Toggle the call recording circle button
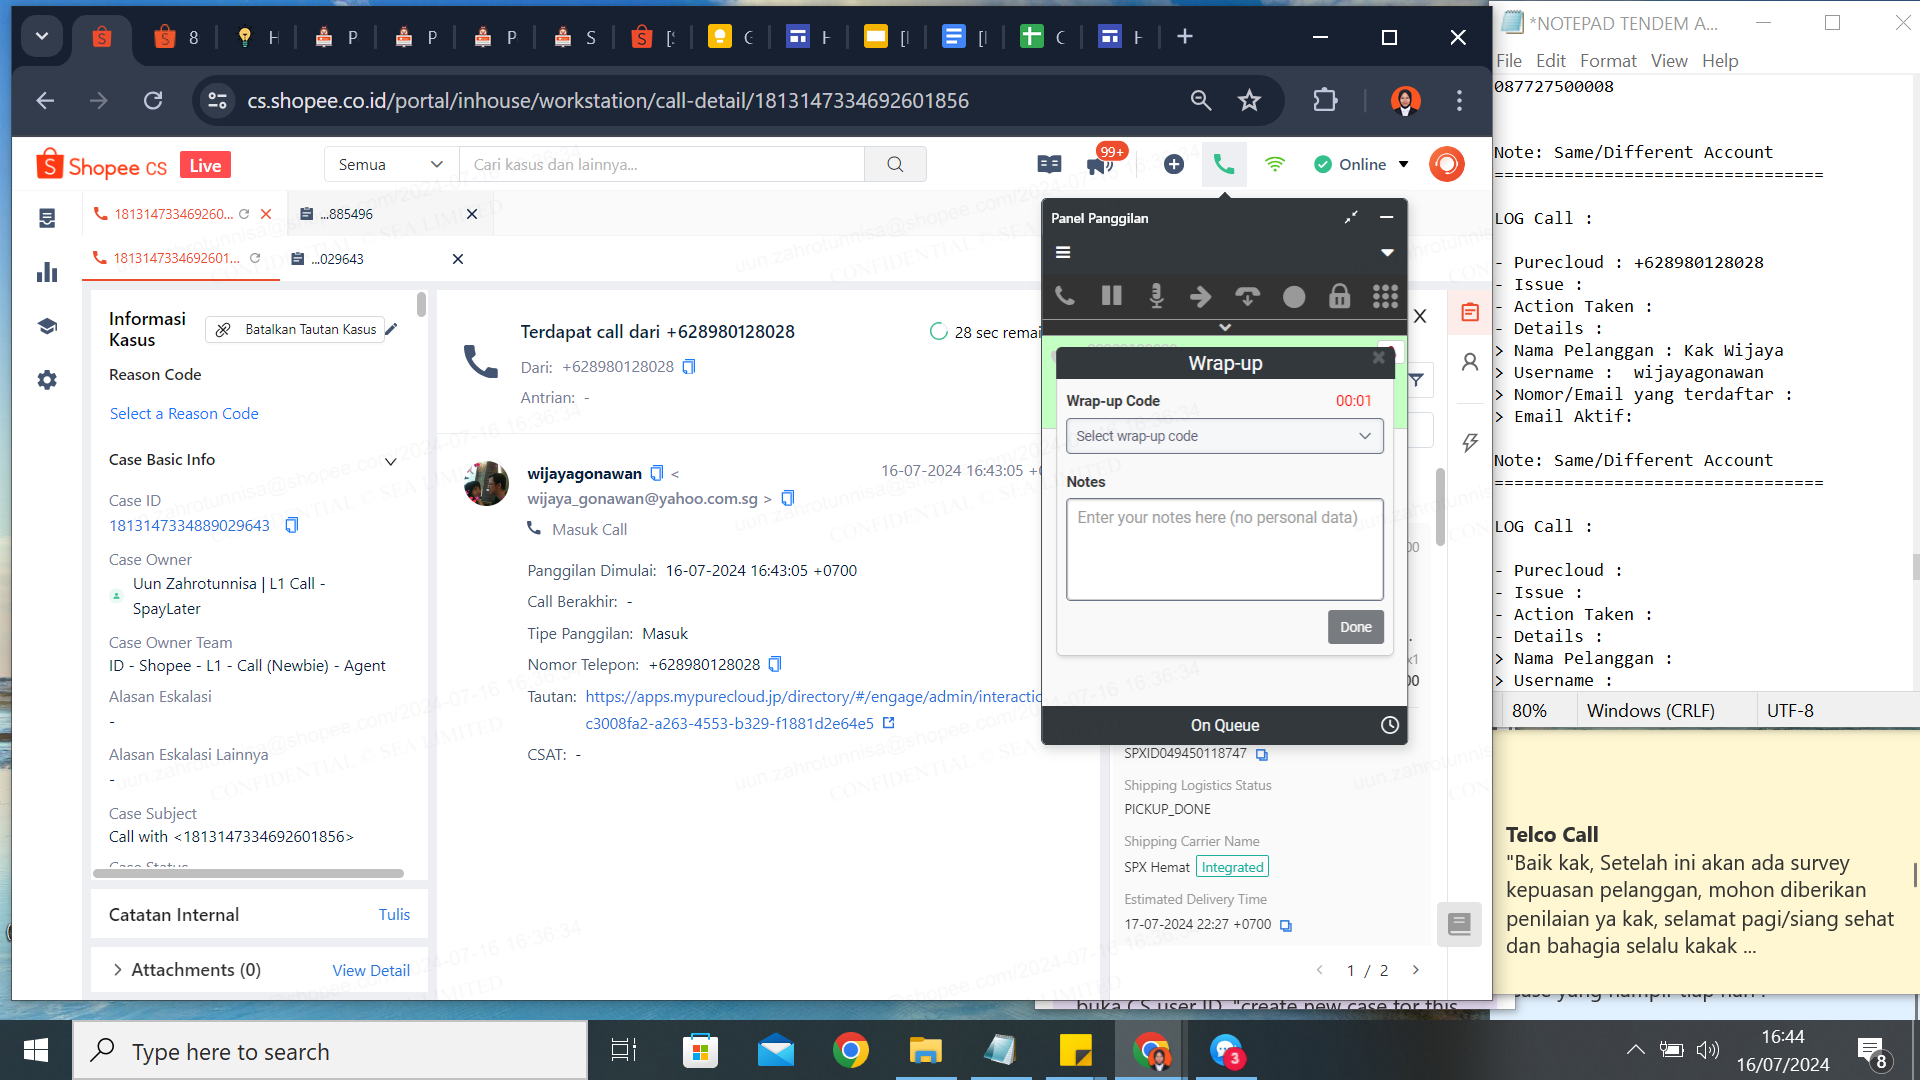The width and height of the screenshot is (1920, 1080). tap(1293, 296)
